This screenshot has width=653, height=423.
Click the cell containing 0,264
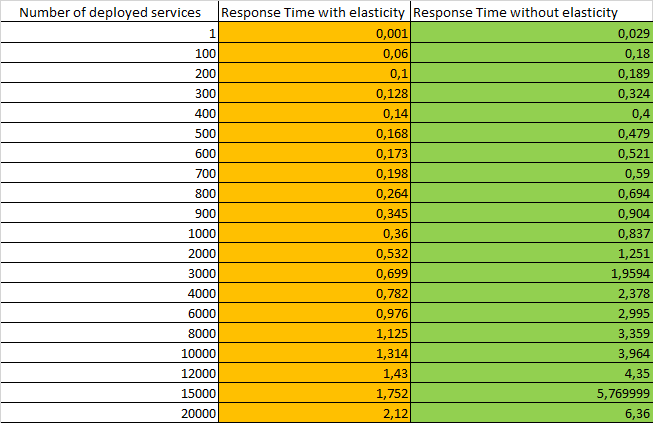314,192
